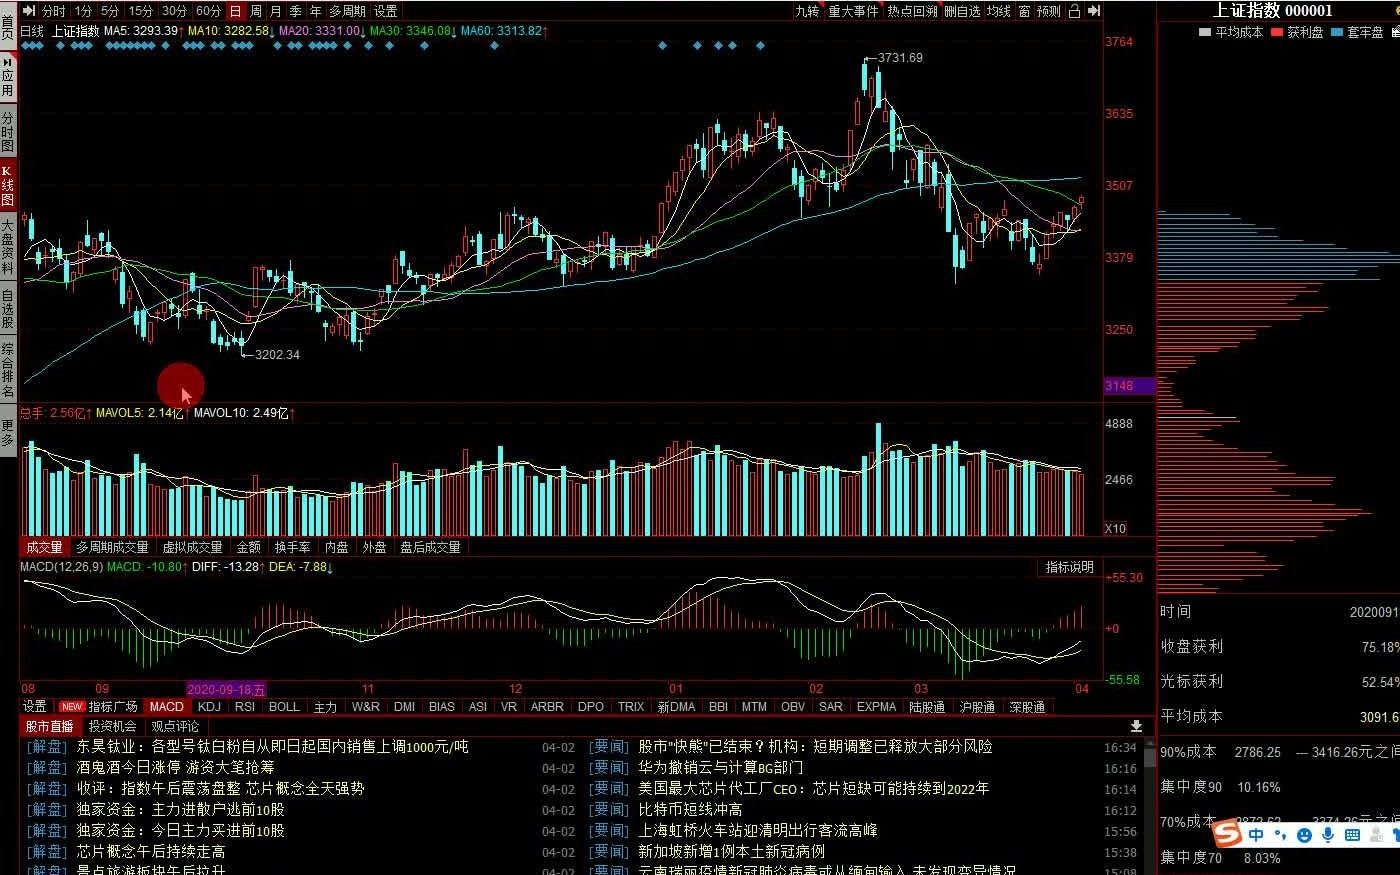1400x875 pixels.
Task: Select 换手率 tab
Action: point(292,547)
